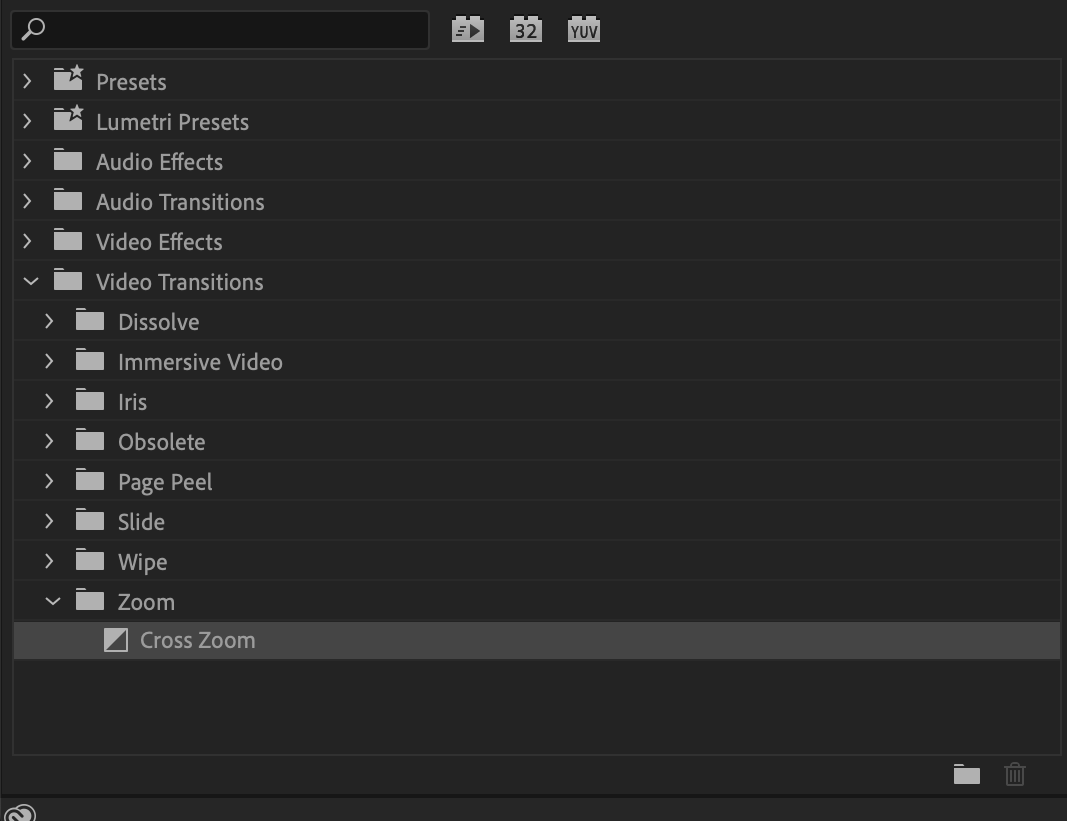Select the Lumetri Presets label
1067x821 pixels.
coord(173,123)
